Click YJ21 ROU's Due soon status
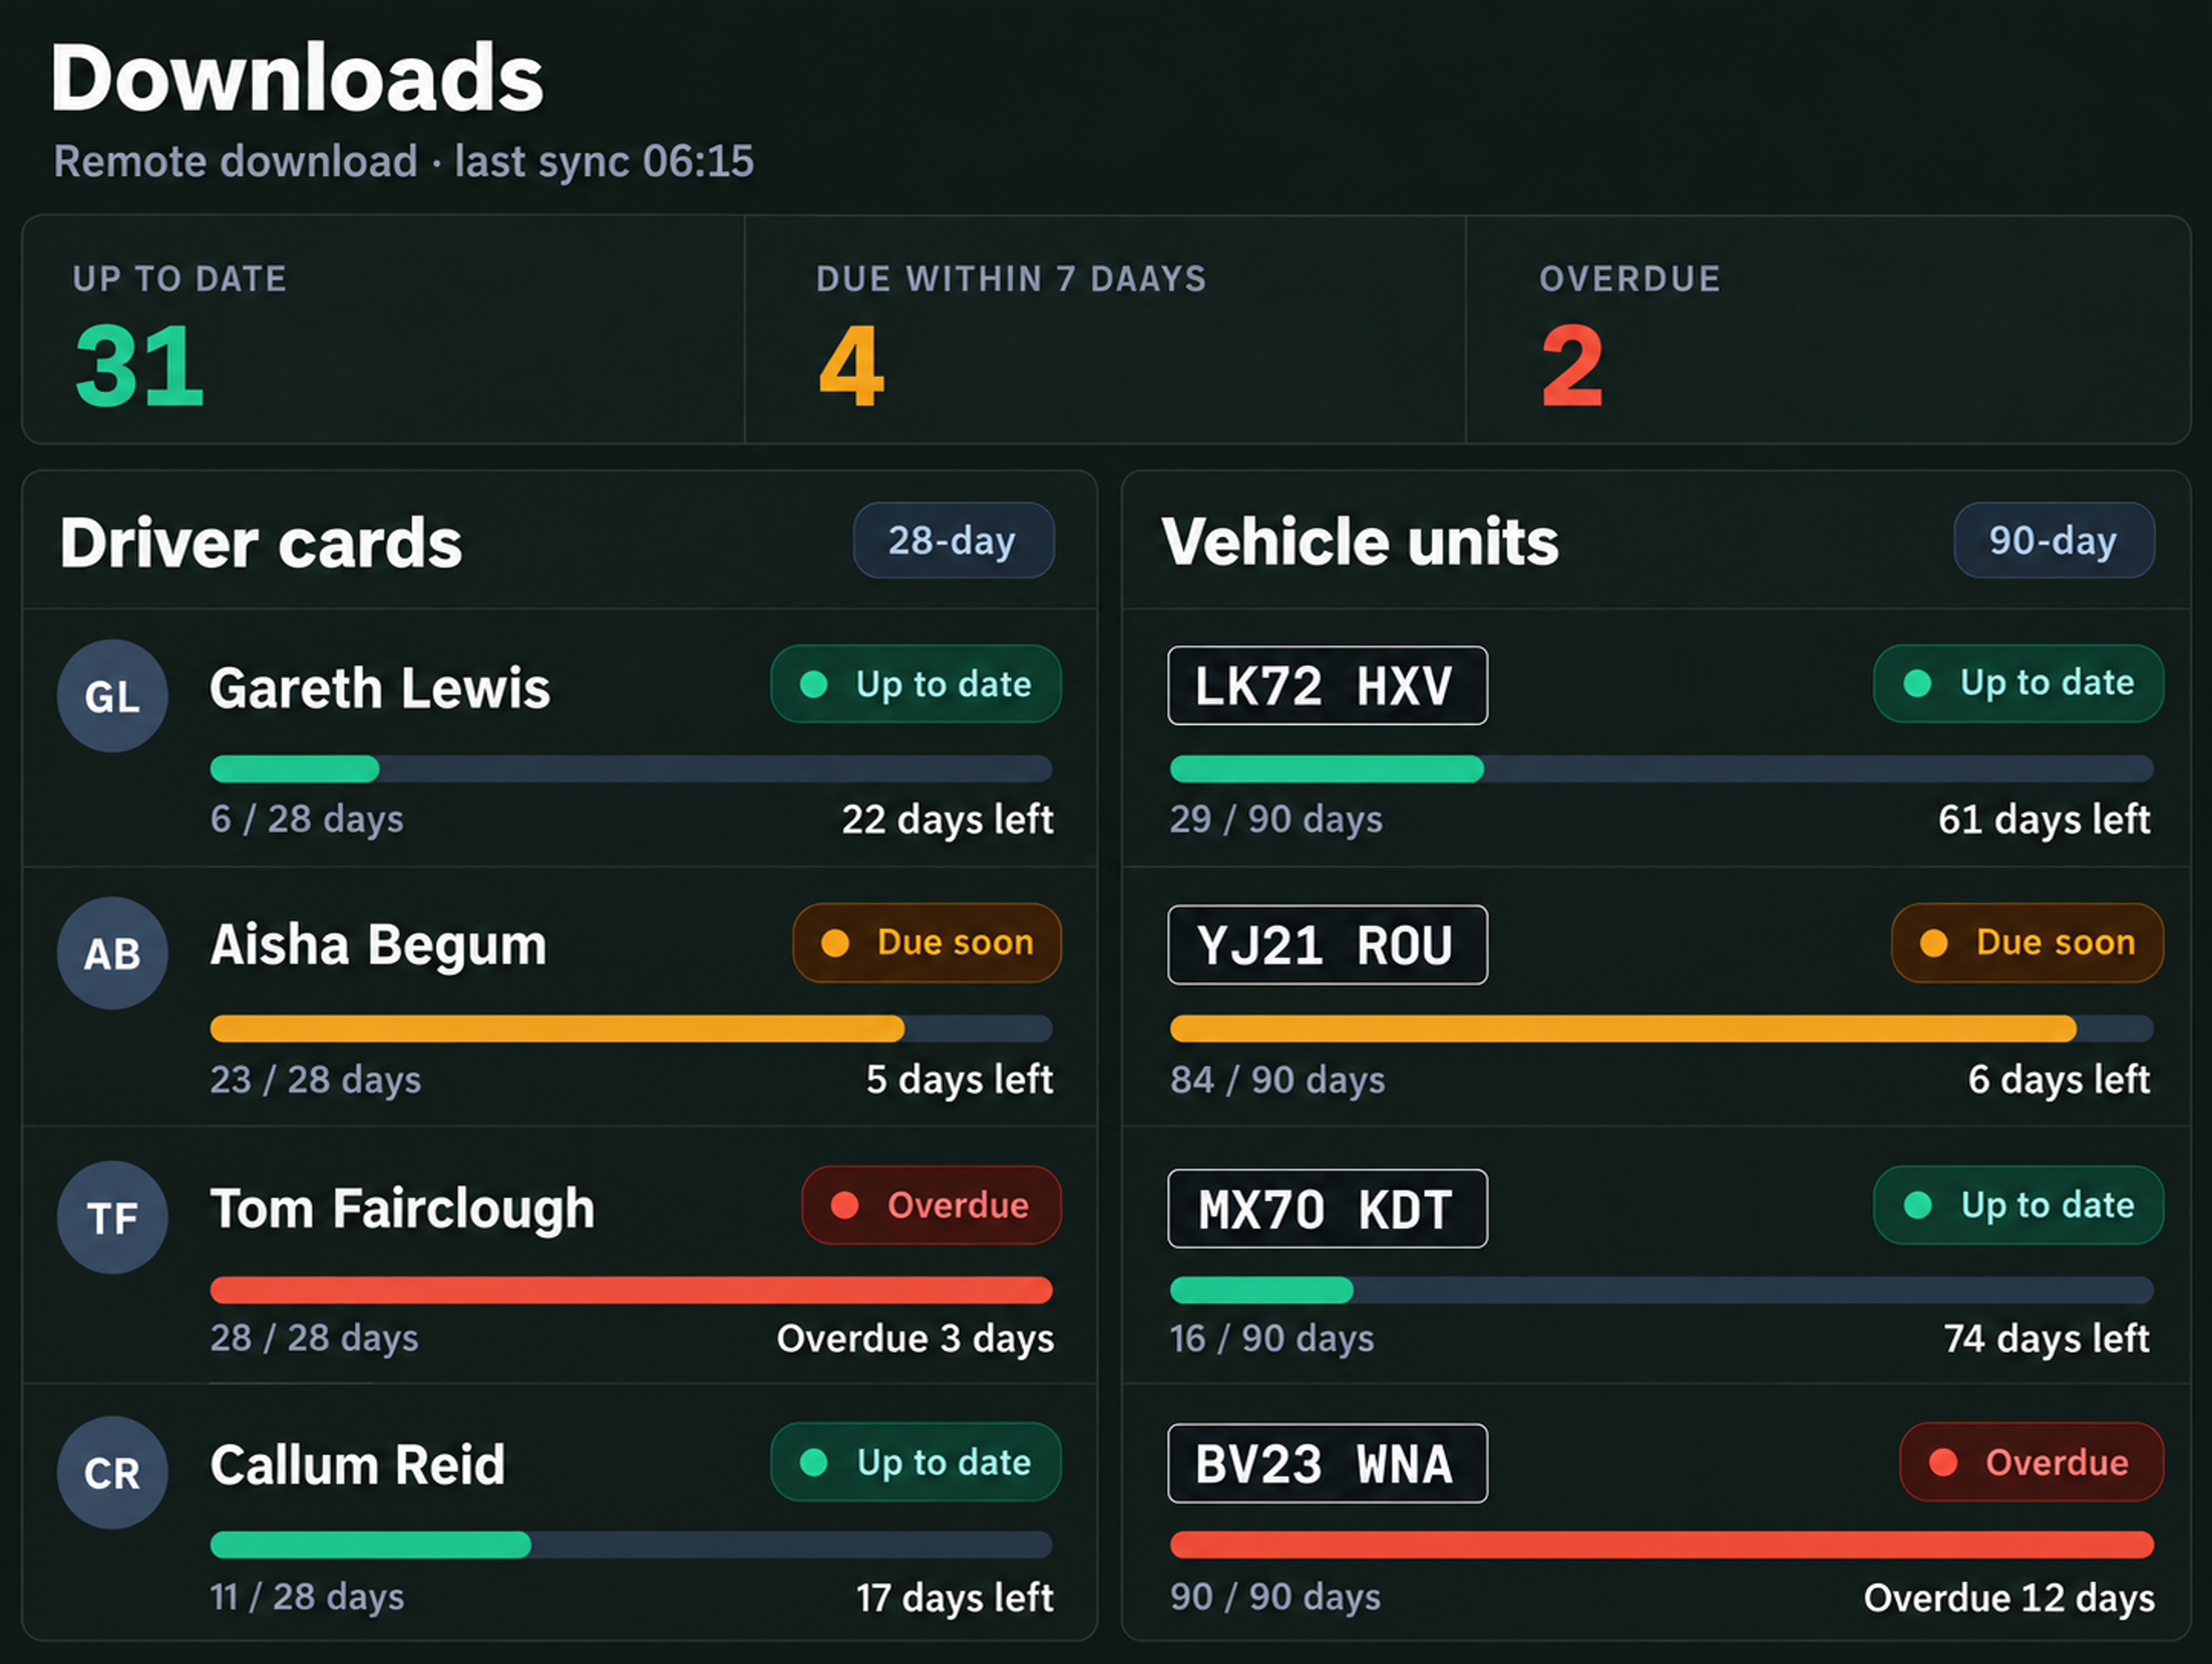This screenshot has width=2212, height=1664. 2027,942
